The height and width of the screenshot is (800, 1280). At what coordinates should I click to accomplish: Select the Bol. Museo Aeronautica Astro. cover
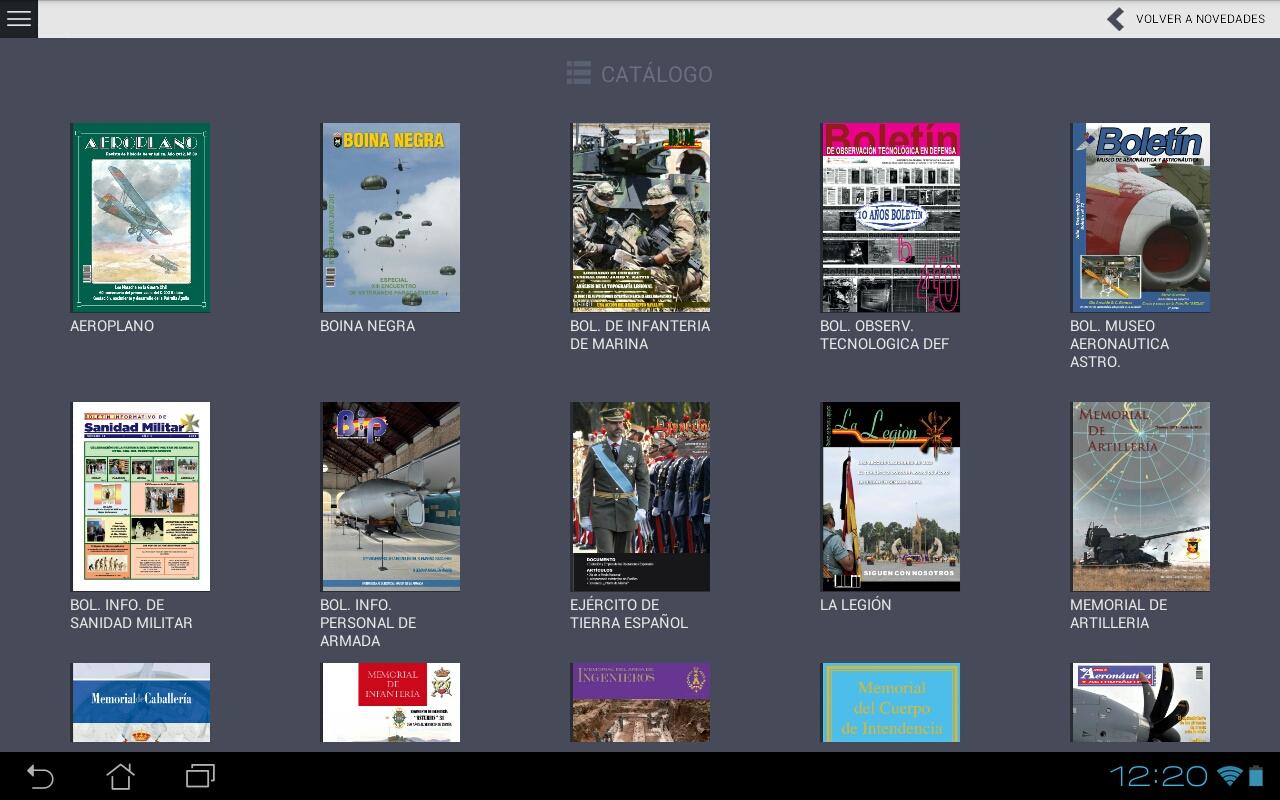point(1140,217)
